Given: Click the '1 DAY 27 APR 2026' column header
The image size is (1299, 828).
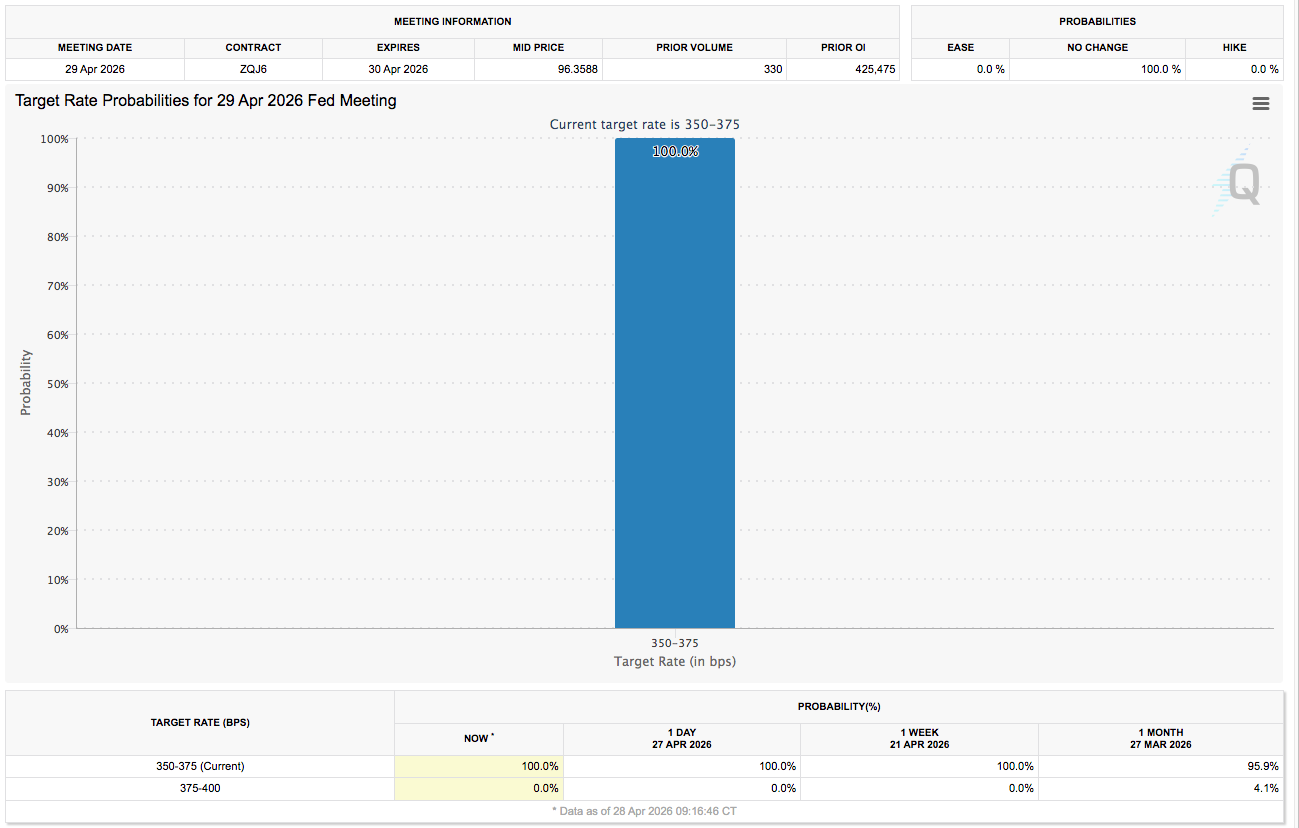Looking at the screenshot, I should click(681, 739).
